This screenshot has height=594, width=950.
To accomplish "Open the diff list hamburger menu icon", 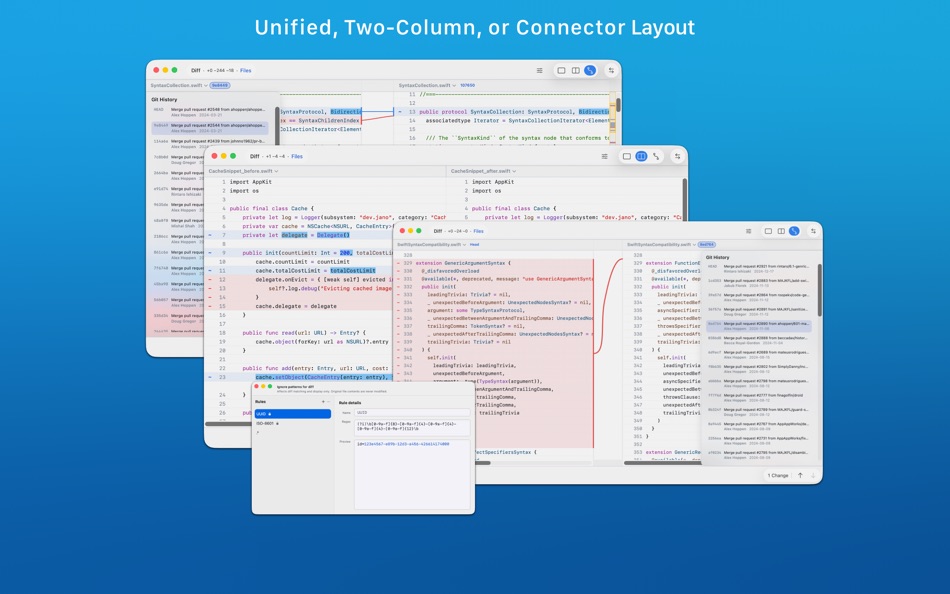I will click(x=540, y=70).
